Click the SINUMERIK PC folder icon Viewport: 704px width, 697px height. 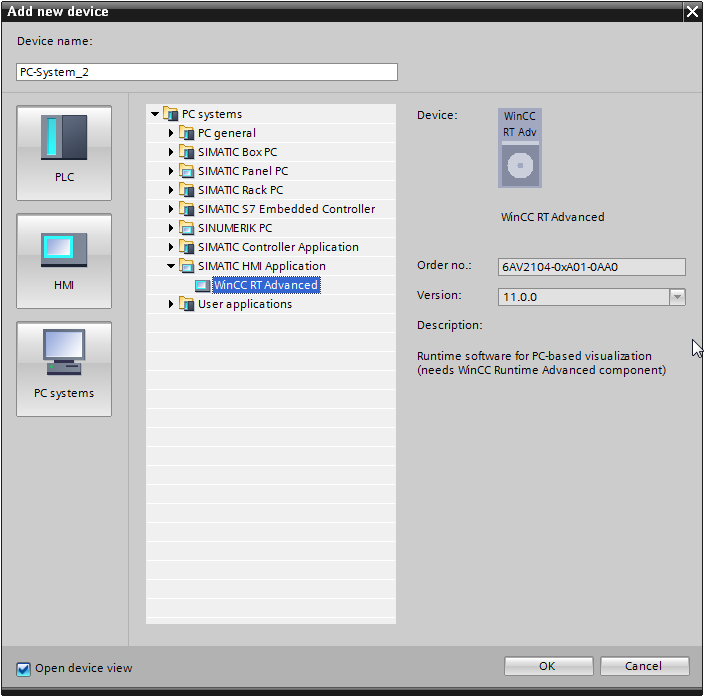tap(187, 228)
